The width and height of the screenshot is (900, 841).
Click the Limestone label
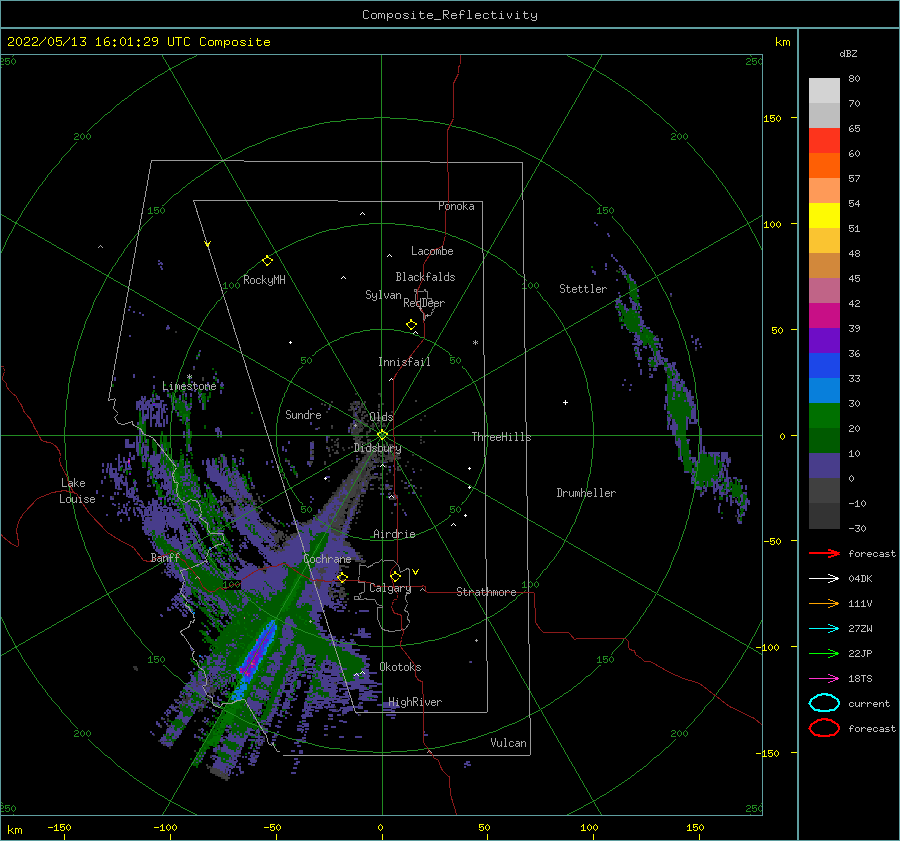(189, 386)
